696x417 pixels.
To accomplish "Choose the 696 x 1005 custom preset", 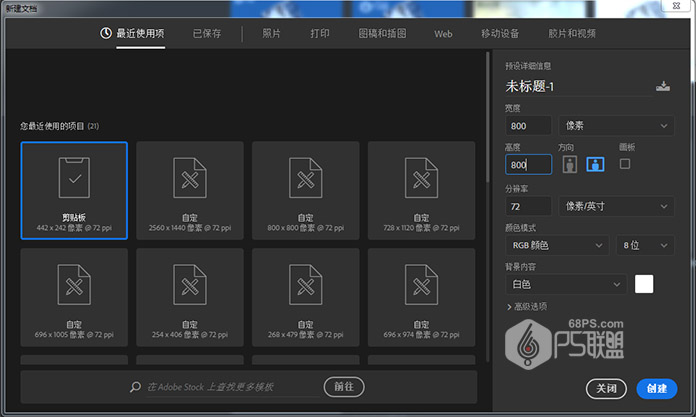I will coord(74,297).
